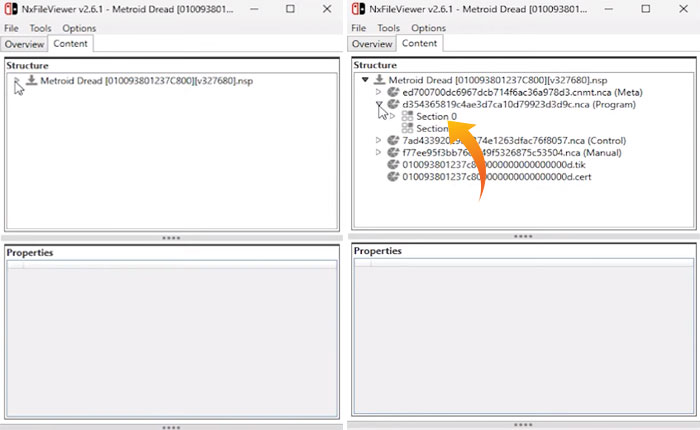
Task: Expand the Control nca node
Action: pyautogui.click(x=378, y=140)
